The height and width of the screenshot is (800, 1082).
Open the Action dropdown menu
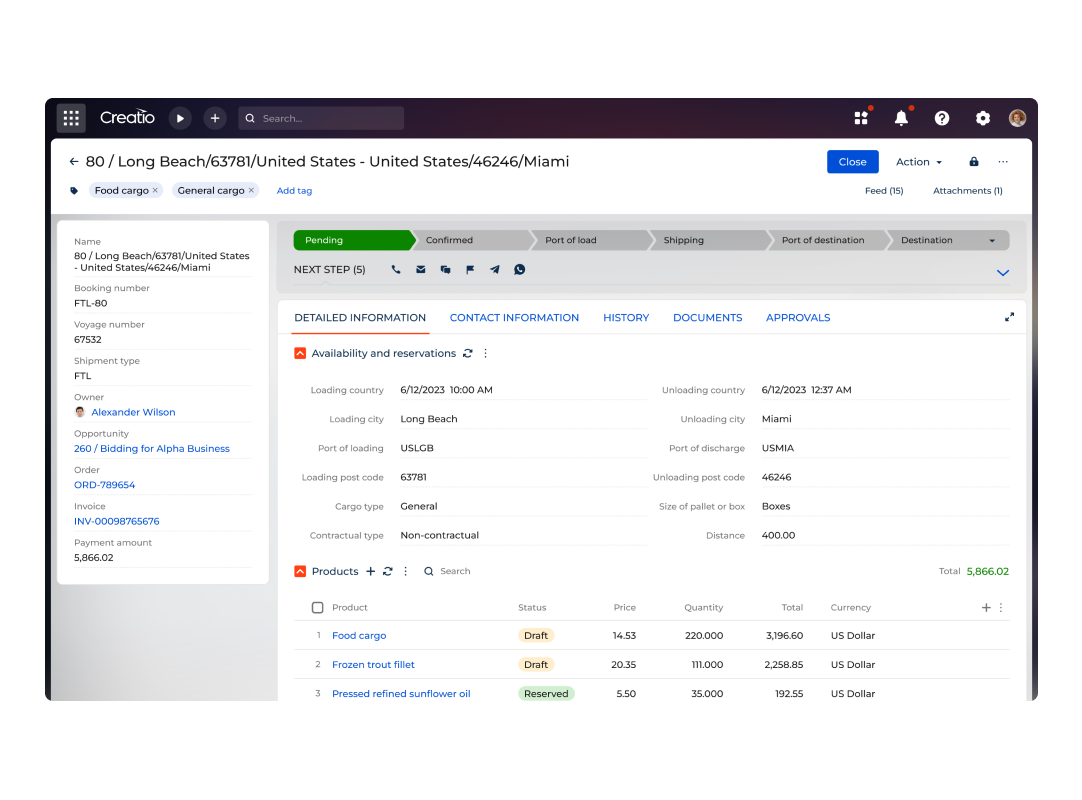pos(918,162)
